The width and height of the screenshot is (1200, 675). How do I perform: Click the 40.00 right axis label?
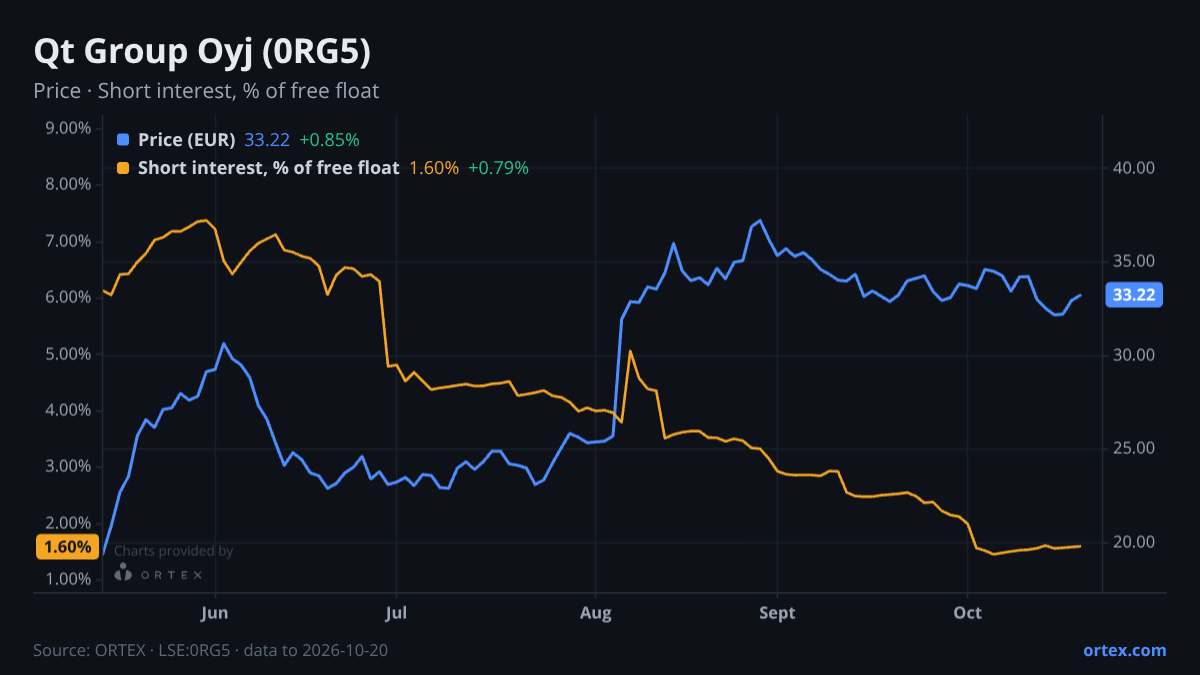point(1134,168)
